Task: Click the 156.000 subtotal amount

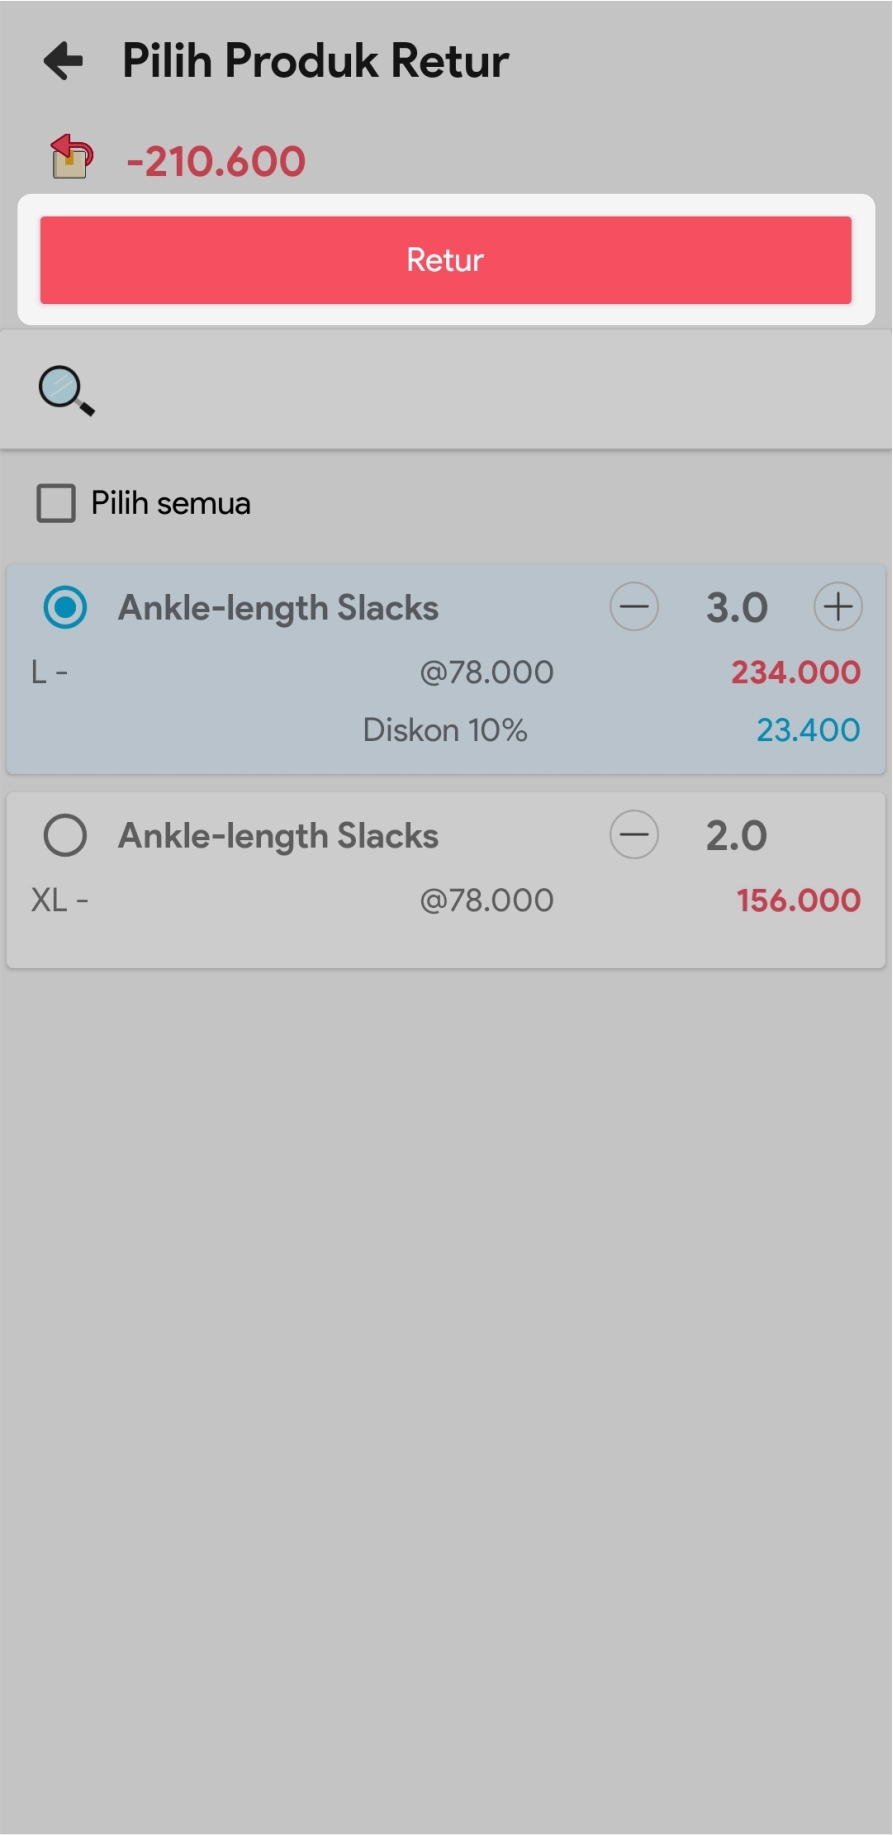Action: pos(798,900)
